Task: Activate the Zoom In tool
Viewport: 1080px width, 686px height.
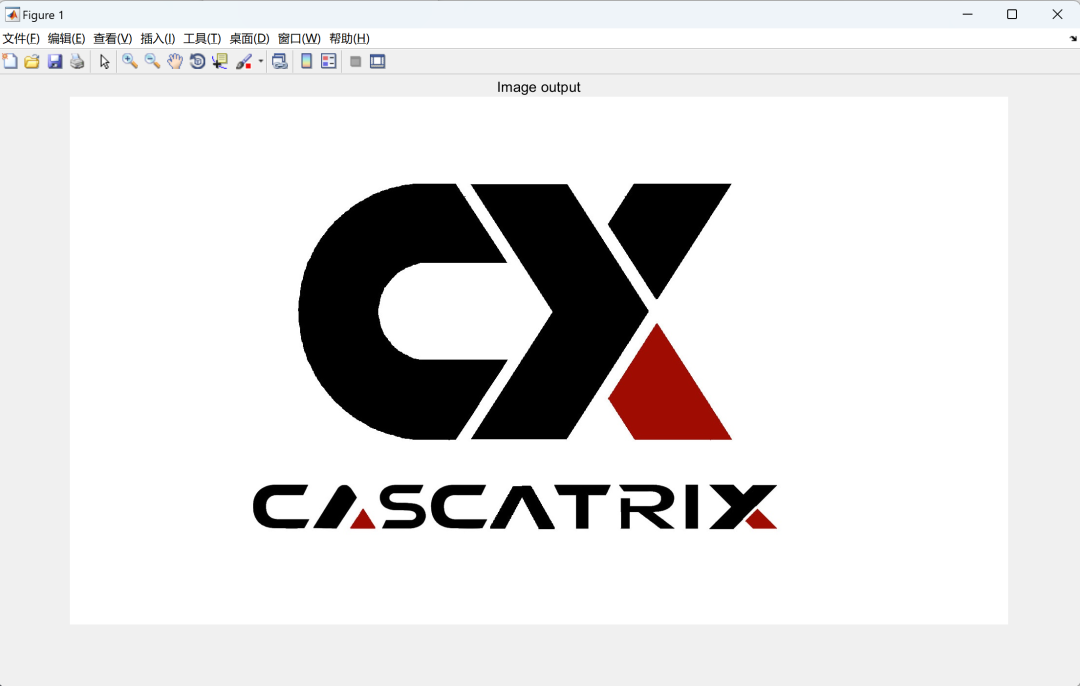Action: (x=129, y=61)
